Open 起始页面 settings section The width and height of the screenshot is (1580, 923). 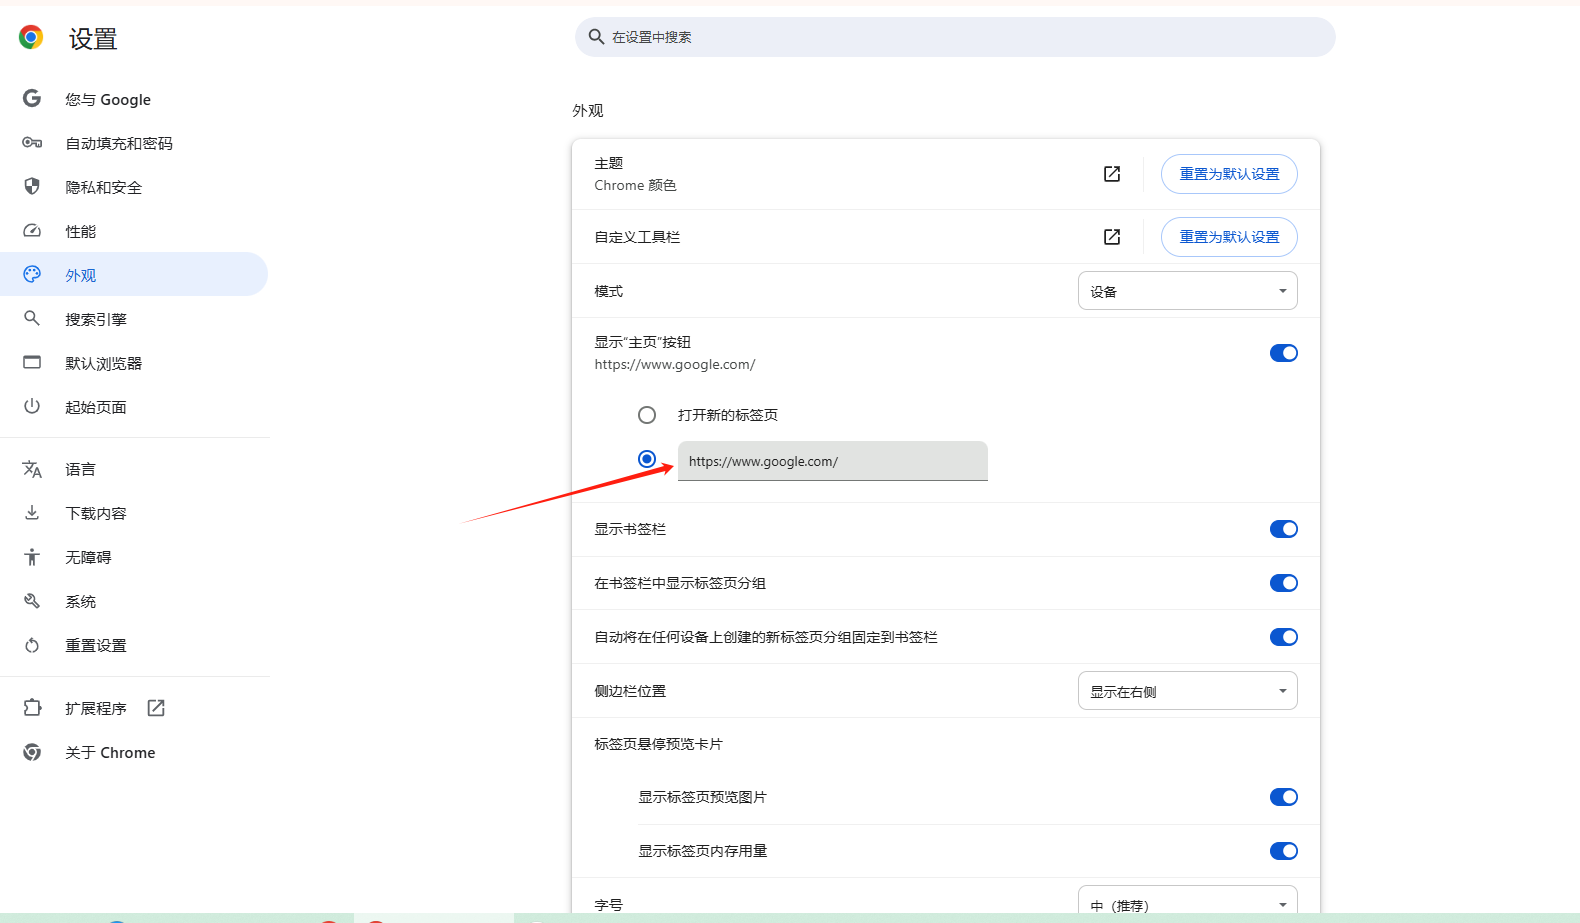134,407
